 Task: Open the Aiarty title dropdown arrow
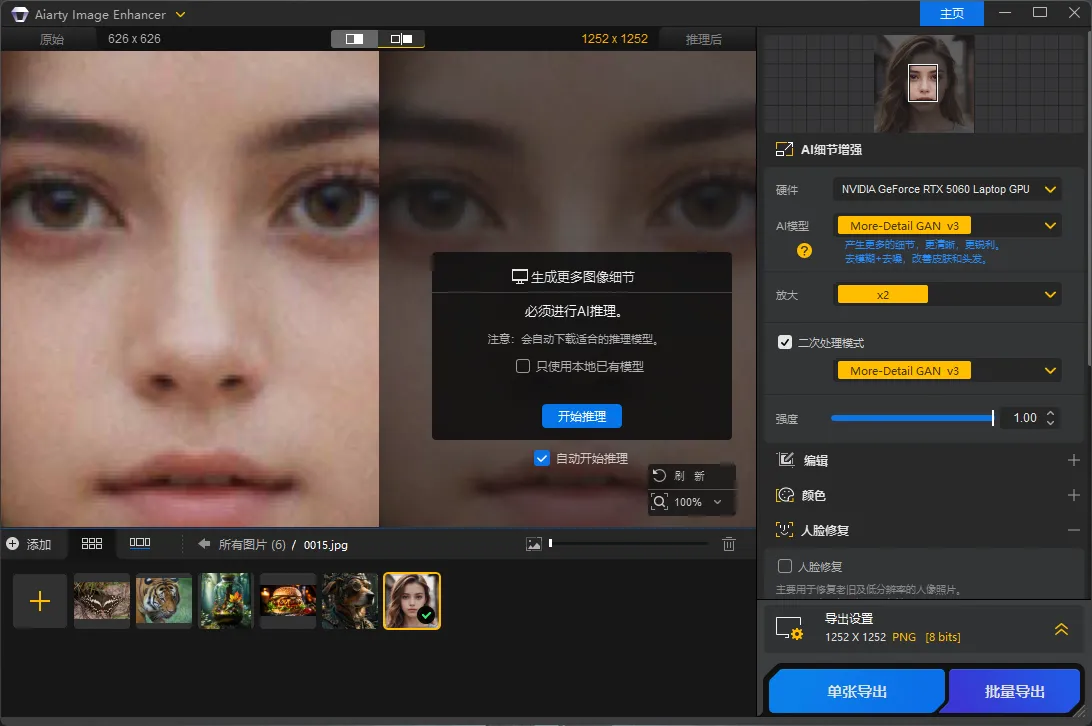point(180,14)
